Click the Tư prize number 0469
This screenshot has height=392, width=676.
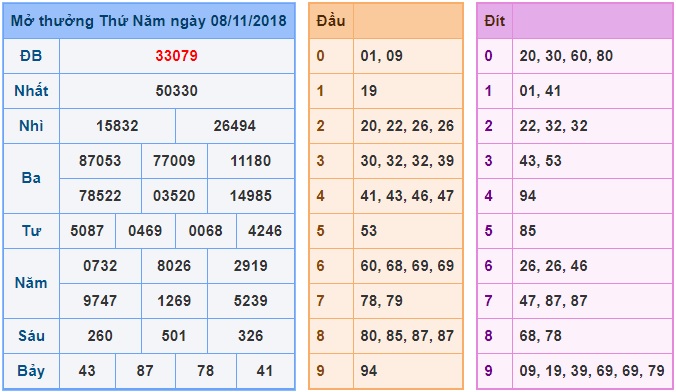pos(145,230)
